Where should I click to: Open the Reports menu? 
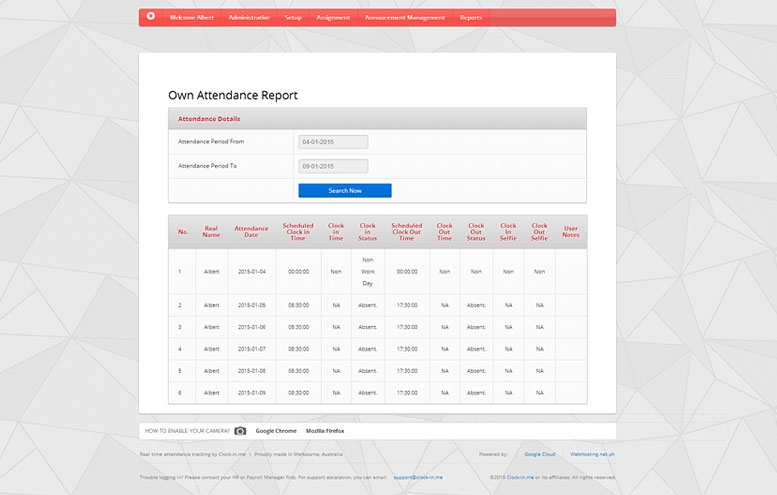tap(471, 17)
